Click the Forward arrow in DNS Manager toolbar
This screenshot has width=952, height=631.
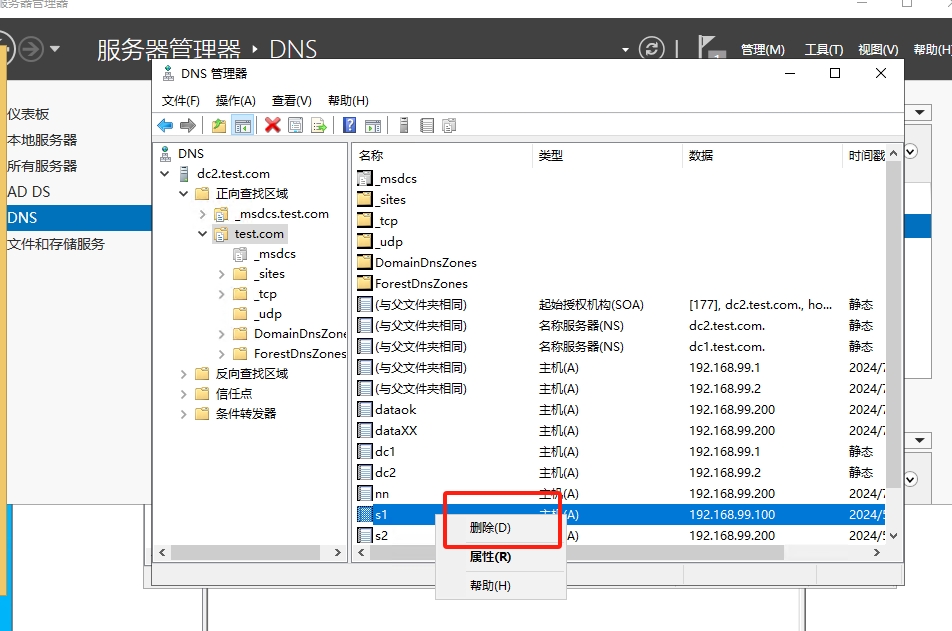click(x=188, y=126)
